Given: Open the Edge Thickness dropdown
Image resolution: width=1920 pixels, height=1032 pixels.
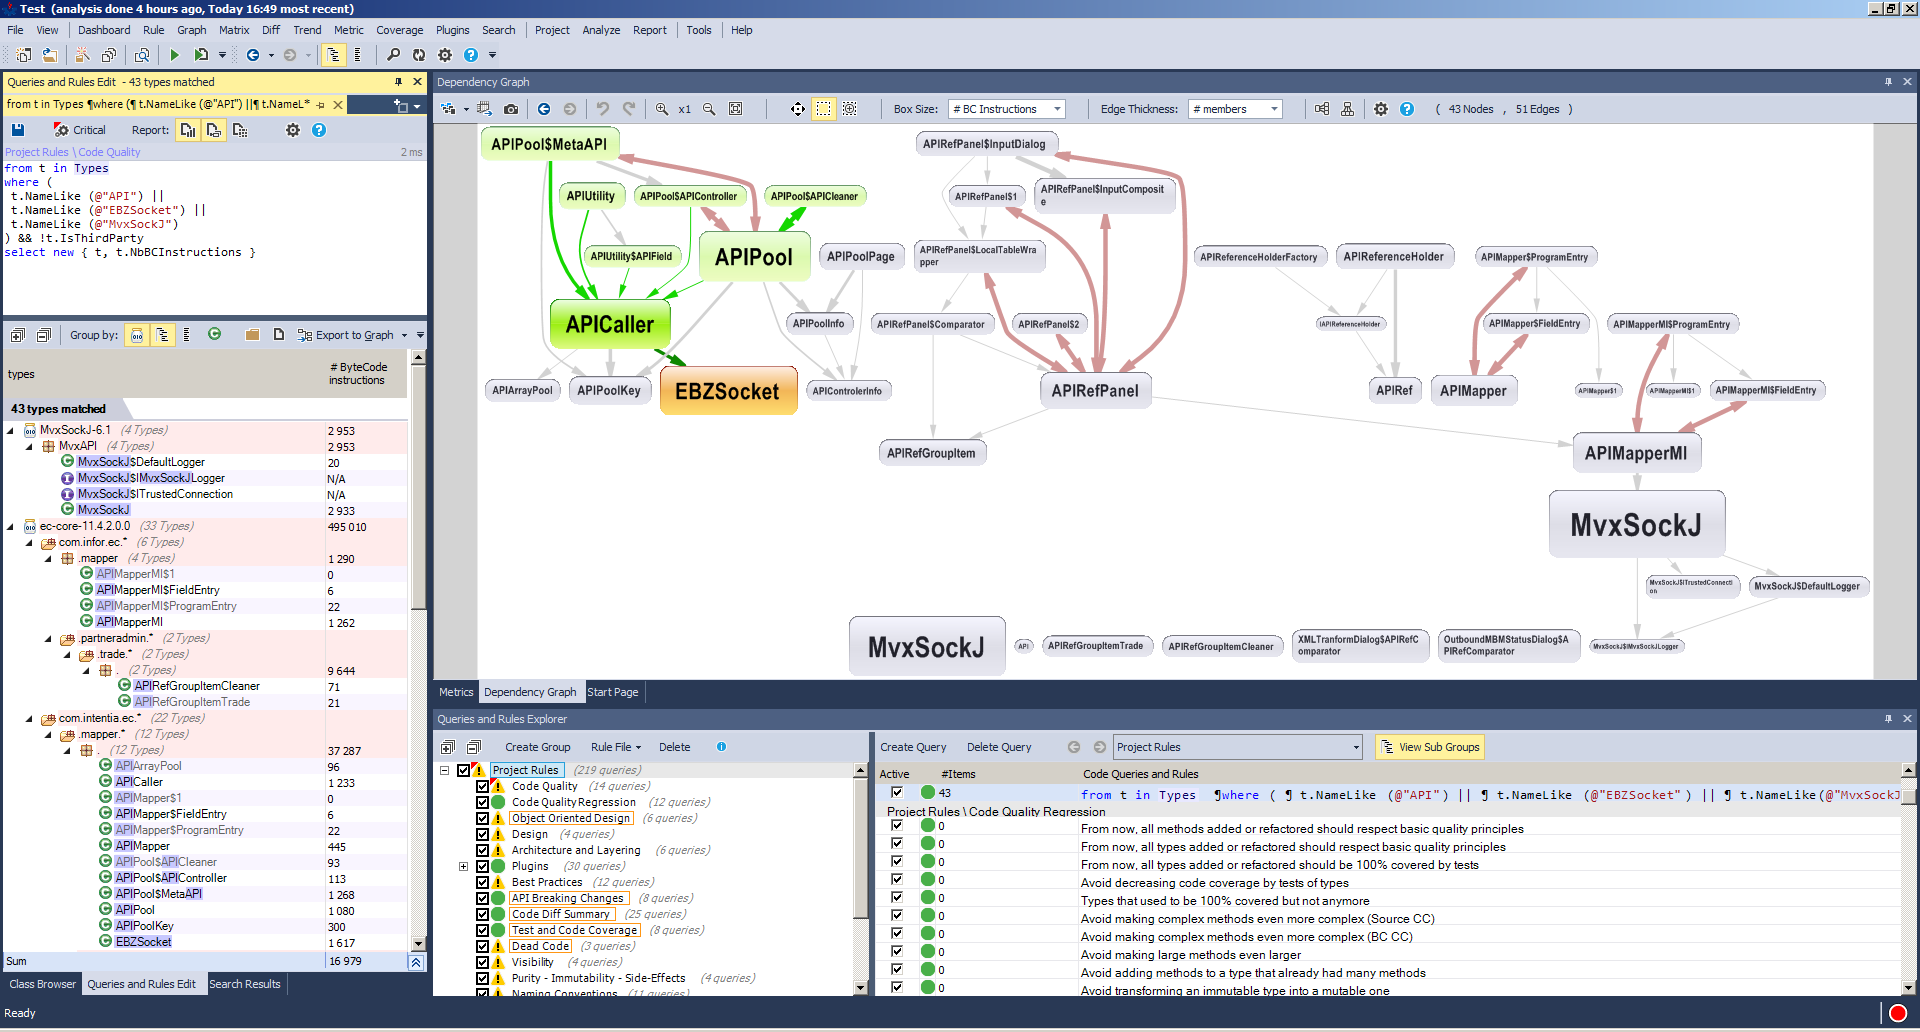Looking at the screenshot, I should (1235, 109).
